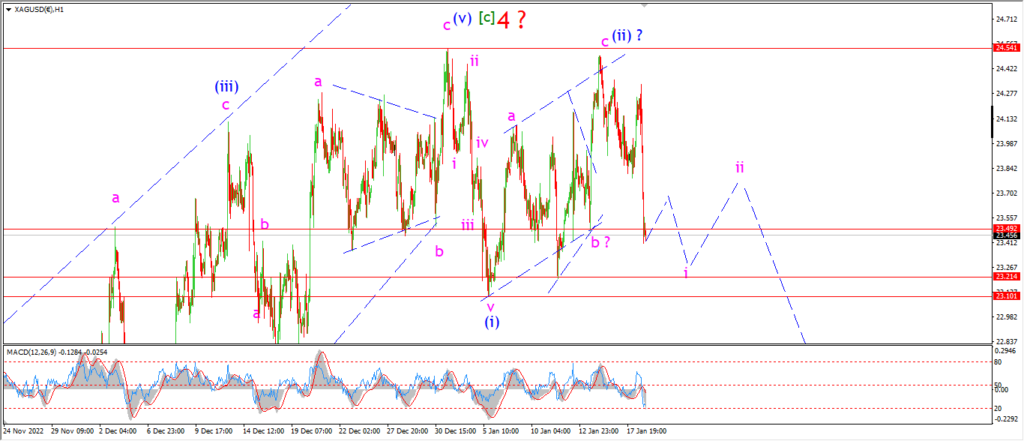Click the blue (iii) wave label
Screen dimensions: 1024x441
(x=227, y=86)
